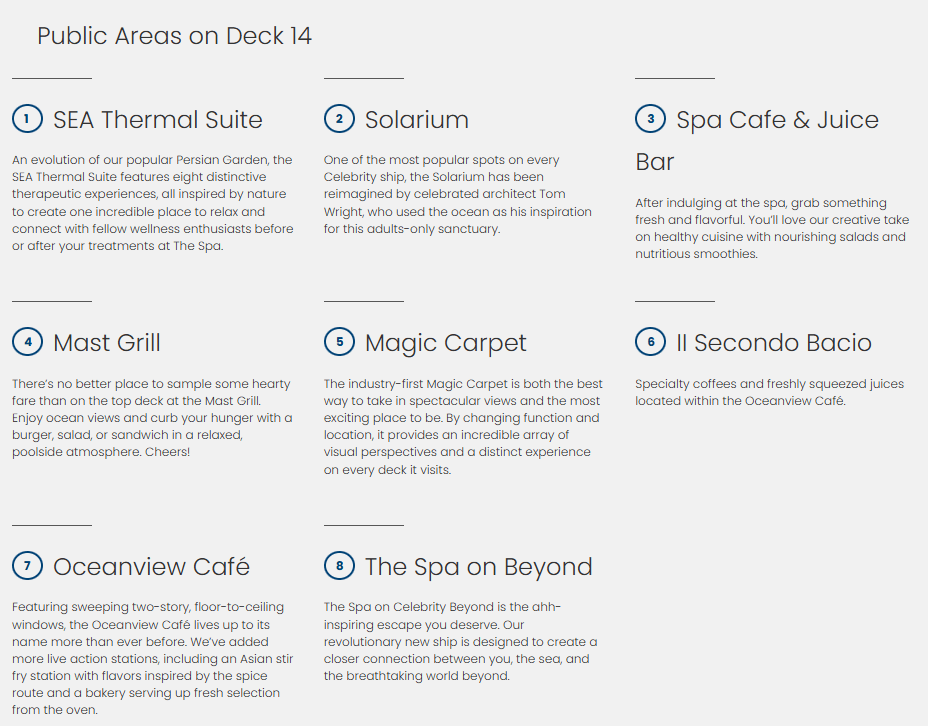928x726 pixels.
Task: Click the Oceanview Café title
Action: coord(151,567)
